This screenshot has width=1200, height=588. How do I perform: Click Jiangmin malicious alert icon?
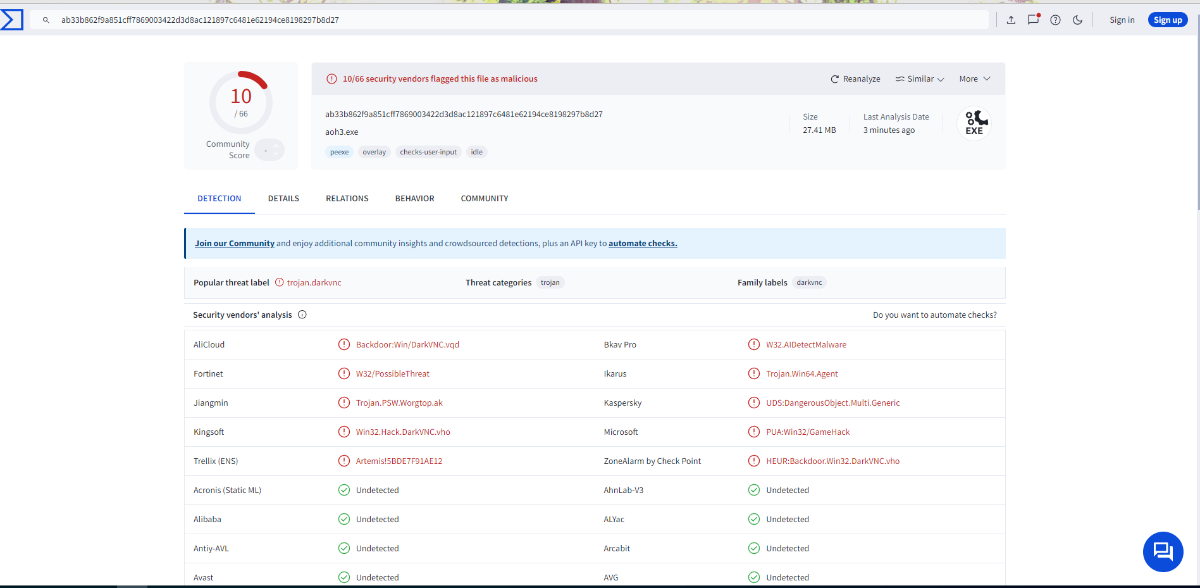pyautogui.click(x=344, y=403)
